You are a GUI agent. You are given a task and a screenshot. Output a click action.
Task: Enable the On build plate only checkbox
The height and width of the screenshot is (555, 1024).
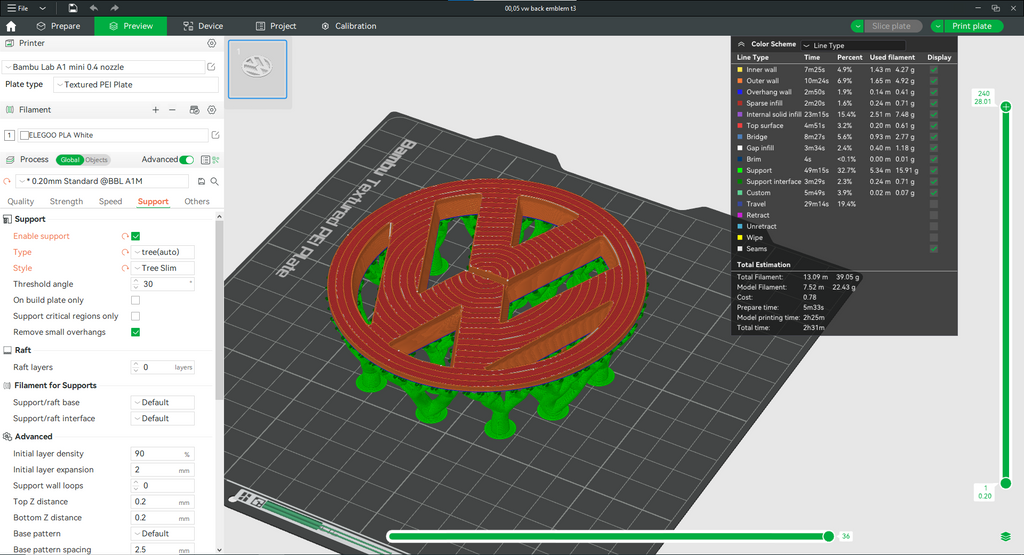[136, 300]
